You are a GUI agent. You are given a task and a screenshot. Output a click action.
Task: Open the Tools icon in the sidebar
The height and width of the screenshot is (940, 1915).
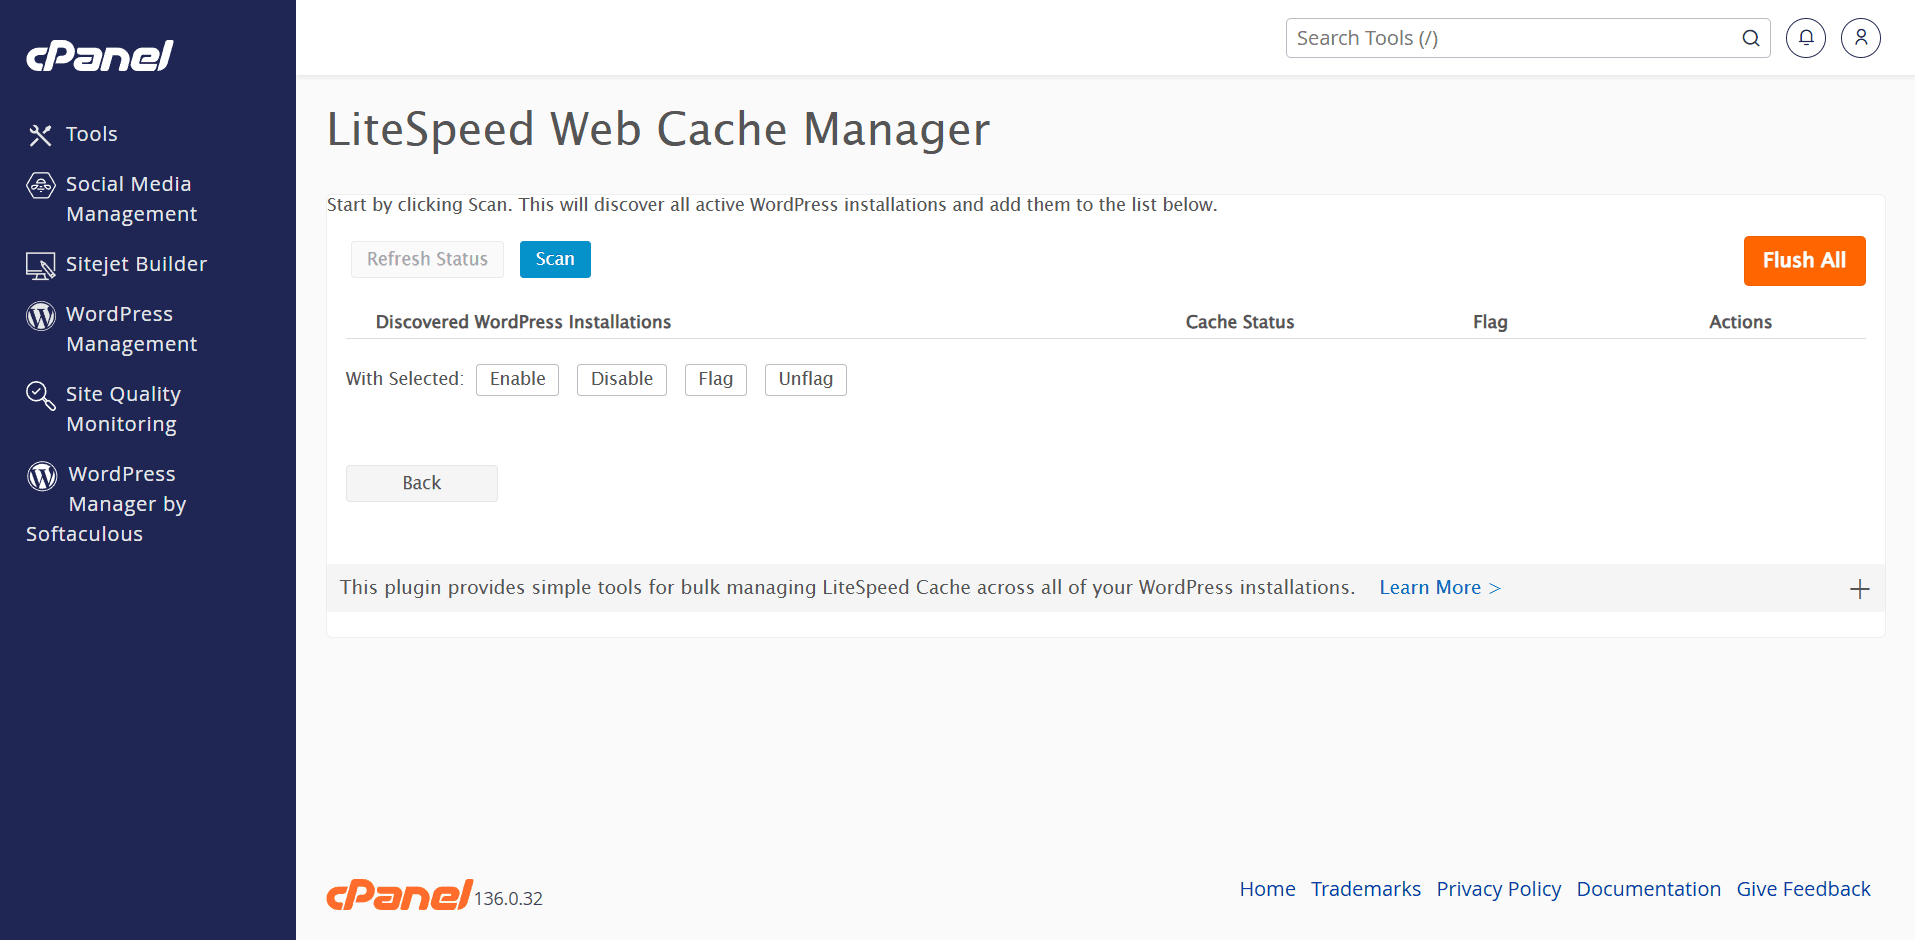(x=40, y=135)
